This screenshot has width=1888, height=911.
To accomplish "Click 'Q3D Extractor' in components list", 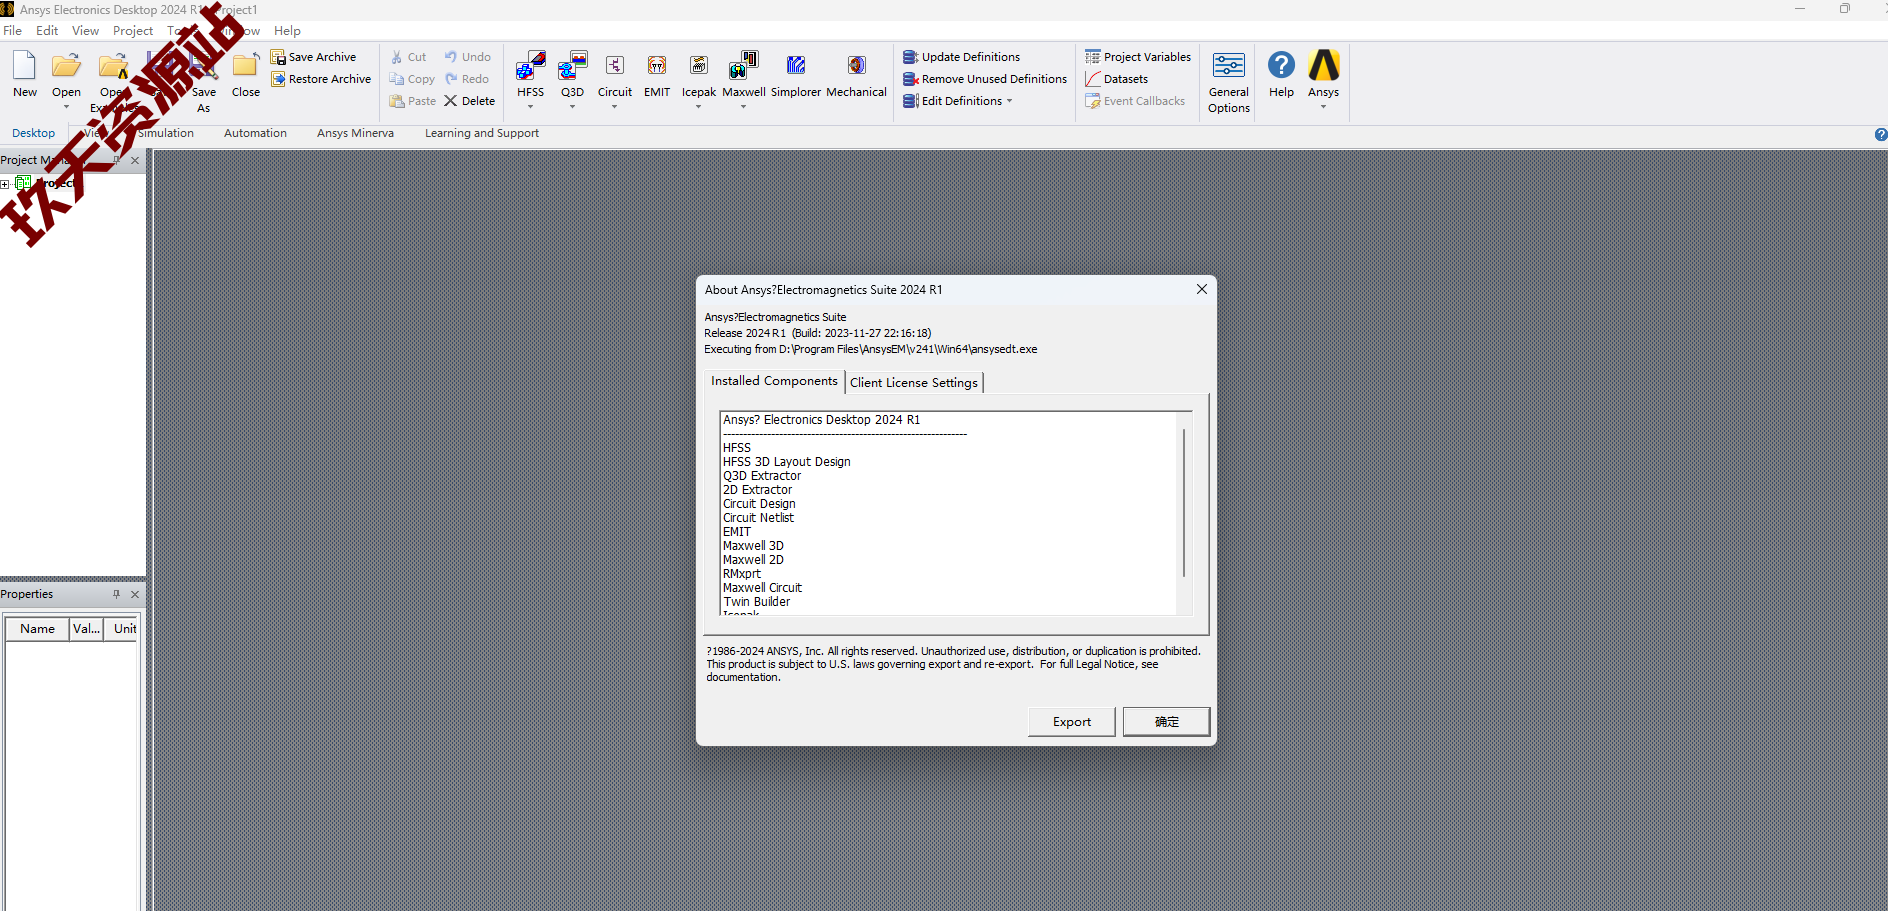I will click(762, 476).
